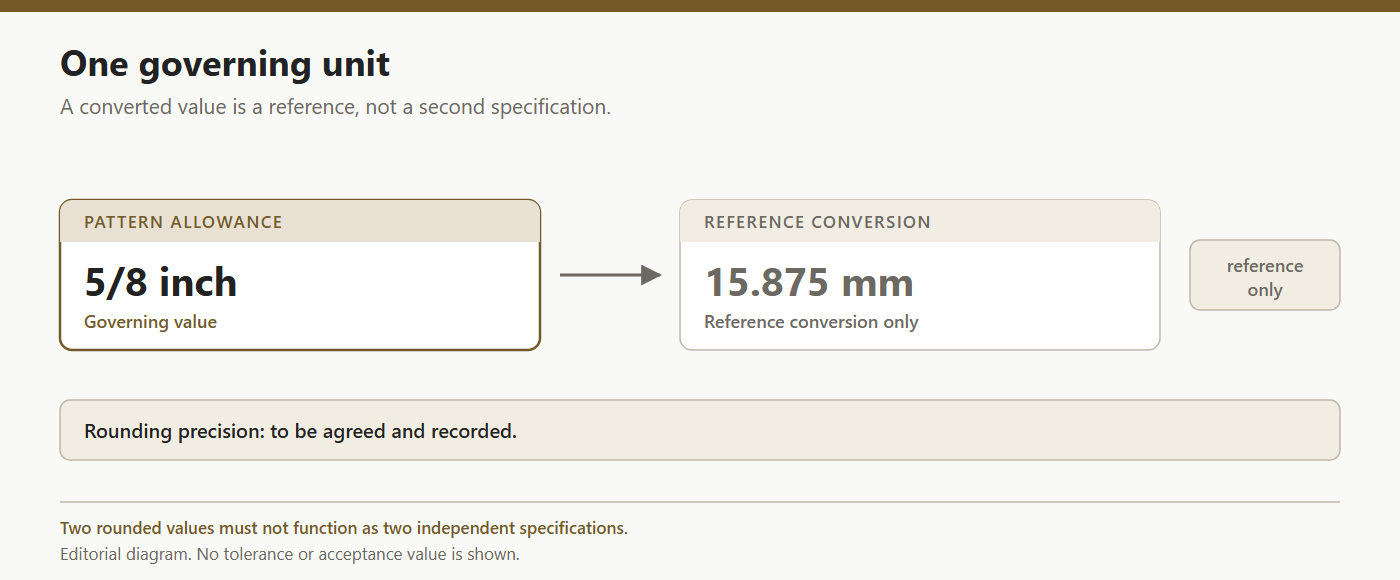
Task: Click the "Reference conversion only" caption
Action: 811,322
